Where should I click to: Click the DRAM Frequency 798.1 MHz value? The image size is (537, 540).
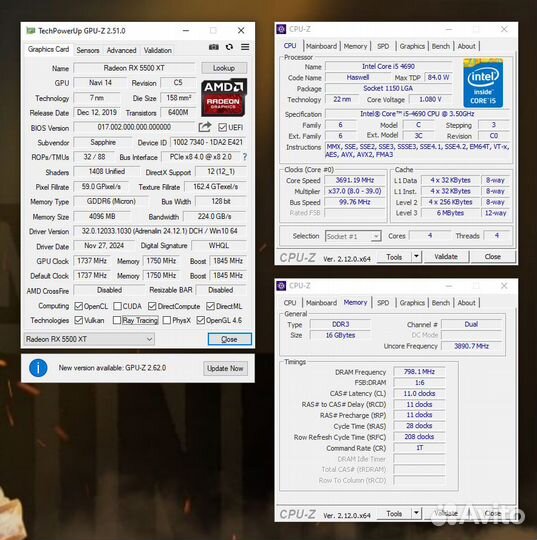419,372
